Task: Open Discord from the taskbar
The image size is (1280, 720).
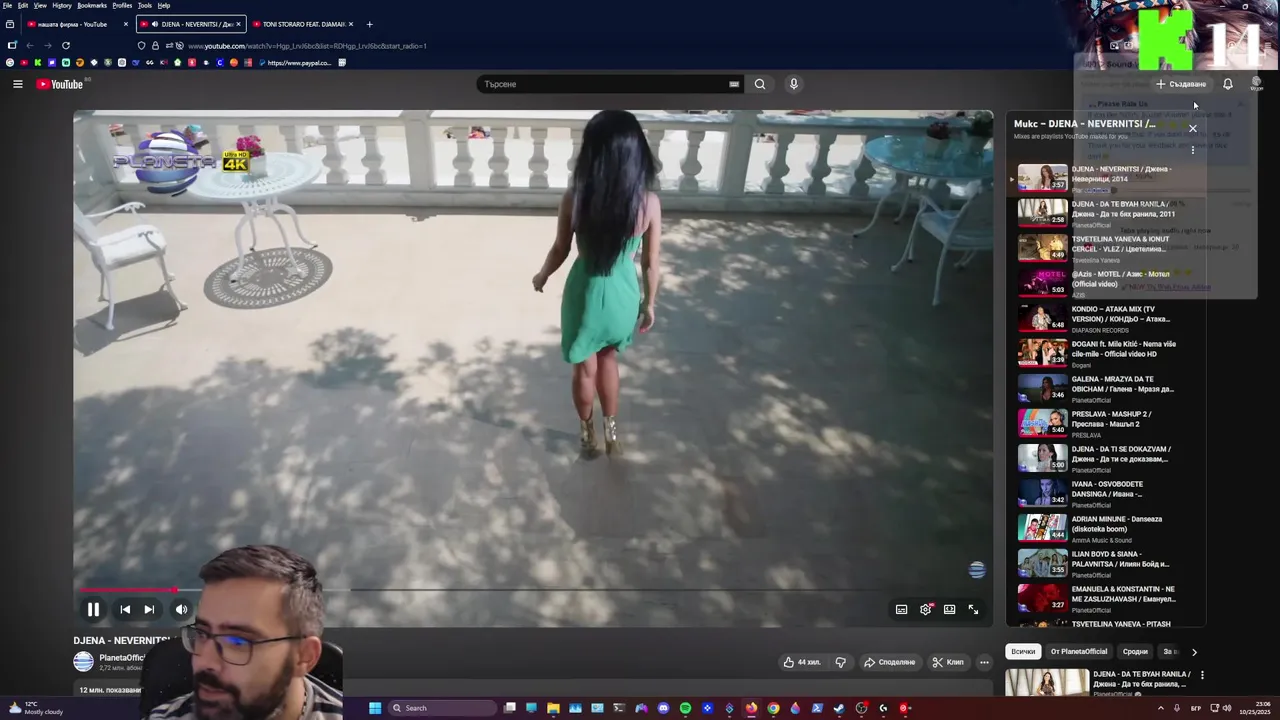Action: click(663, 708)
